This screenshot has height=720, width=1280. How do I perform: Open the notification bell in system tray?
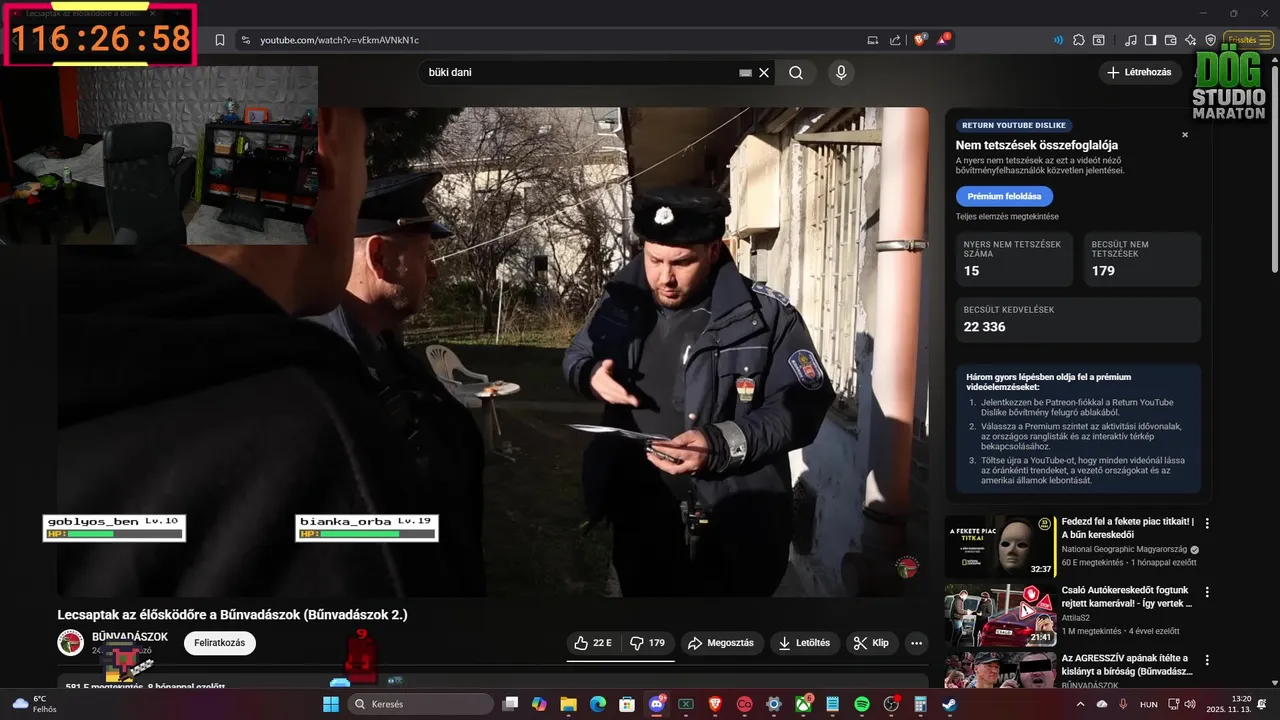[1262, 704]
